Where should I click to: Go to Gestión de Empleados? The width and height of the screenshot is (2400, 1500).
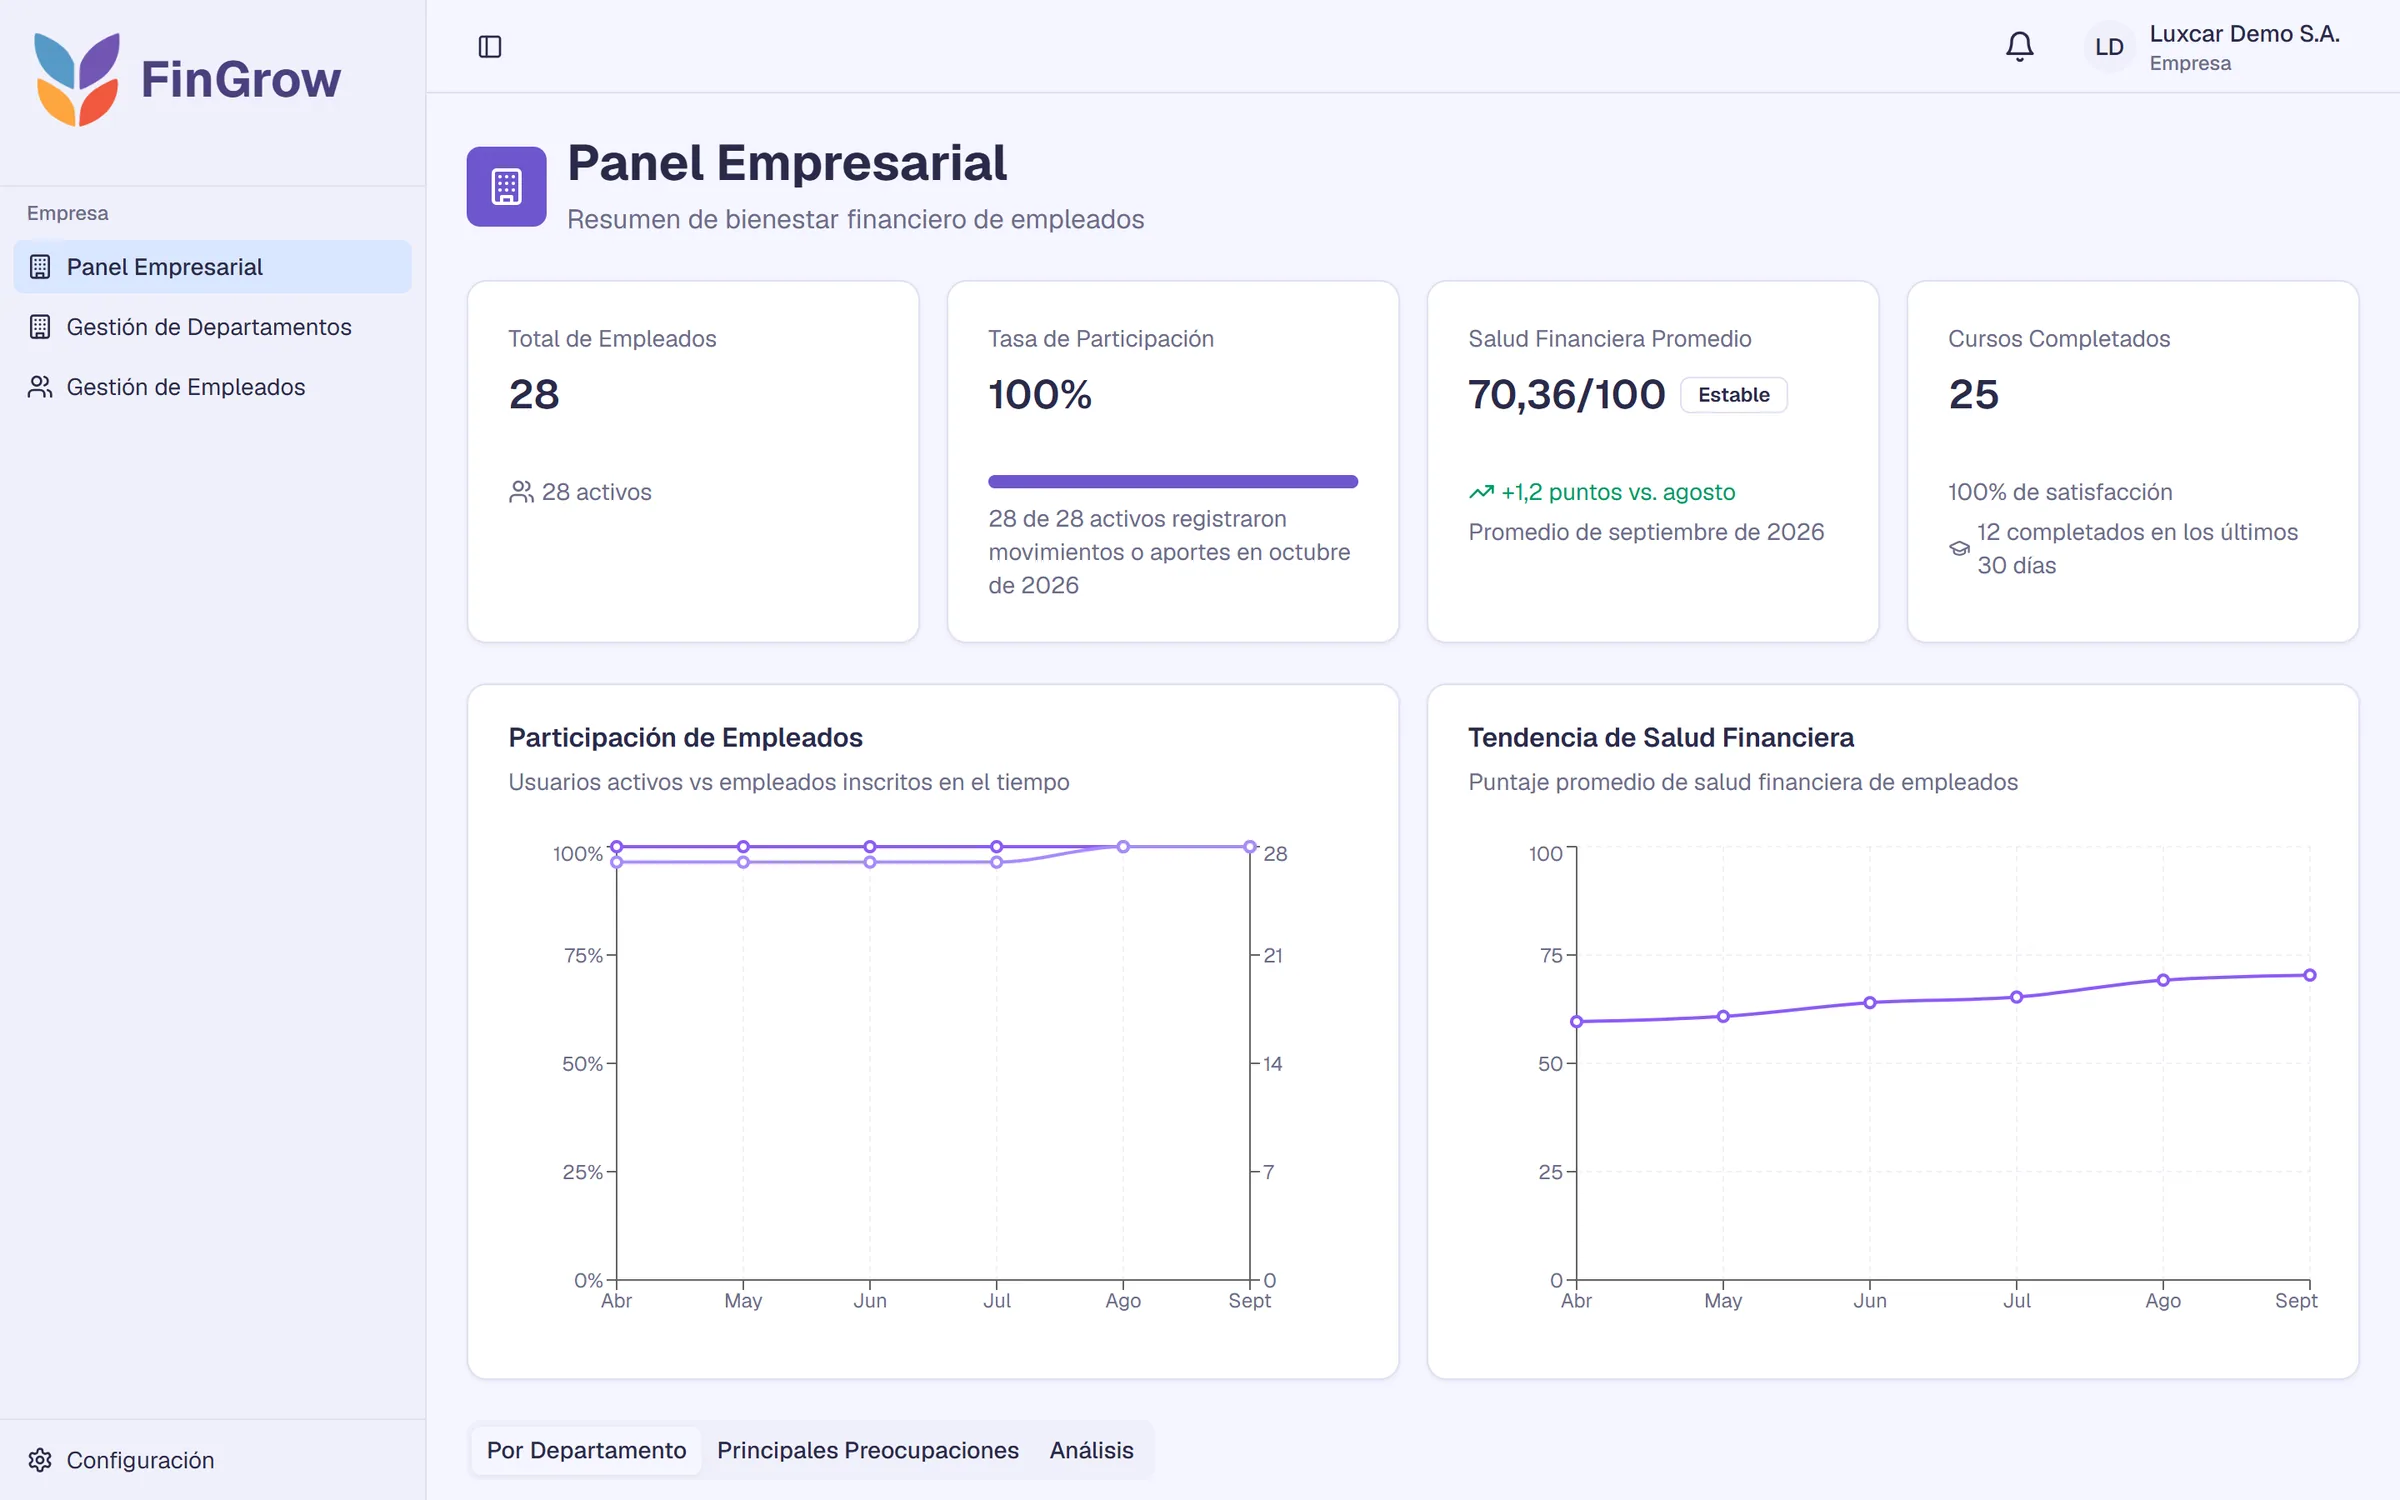tap(212, 387)
